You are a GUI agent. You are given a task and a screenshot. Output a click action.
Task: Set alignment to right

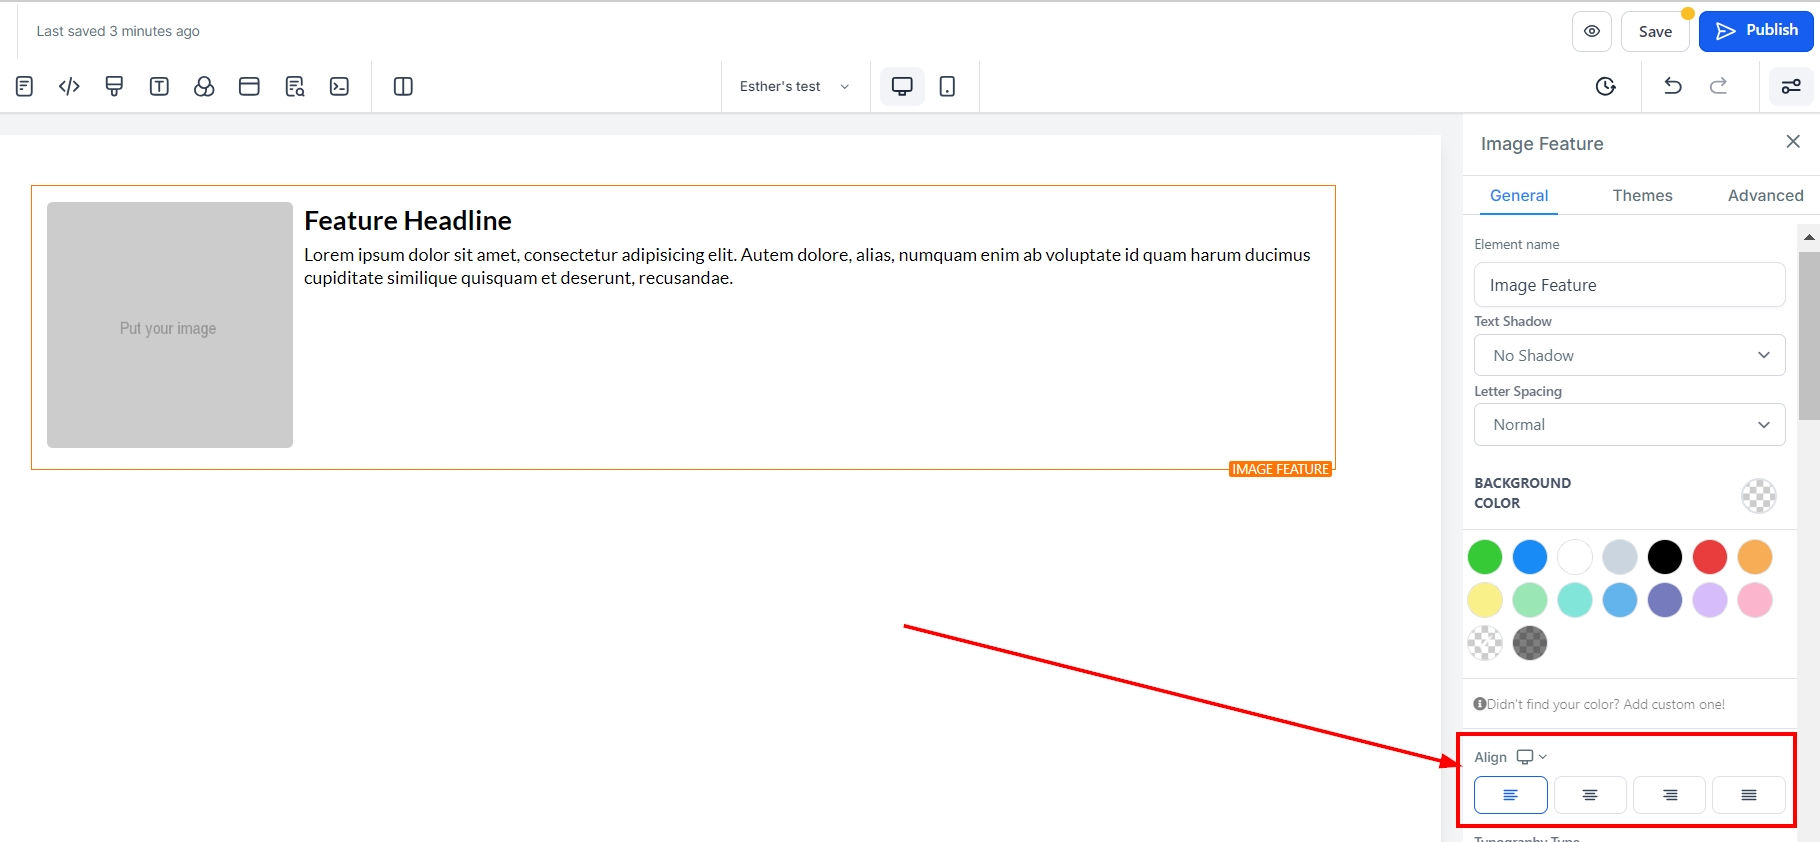pyautogui.click(x=1669, y=795)
